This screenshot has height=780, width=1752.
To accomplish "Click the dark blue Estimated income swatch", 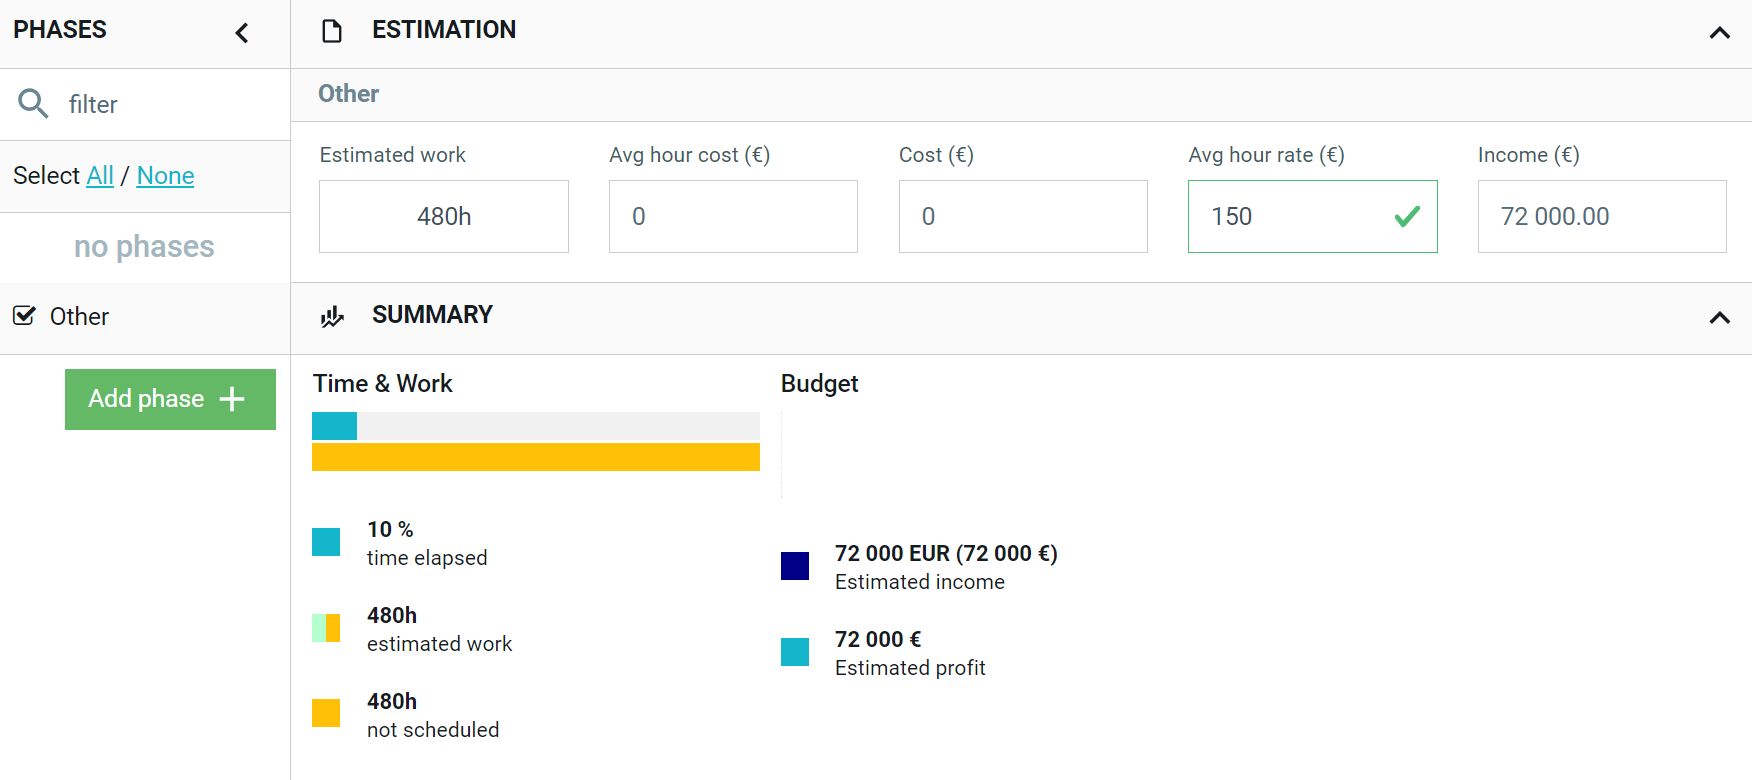I will pos(795,566).
